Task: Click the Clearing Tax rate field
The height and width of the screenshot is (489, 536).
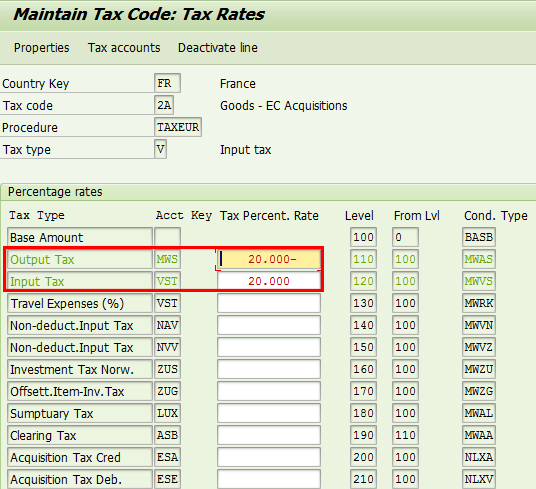Action: coord(269,435)
